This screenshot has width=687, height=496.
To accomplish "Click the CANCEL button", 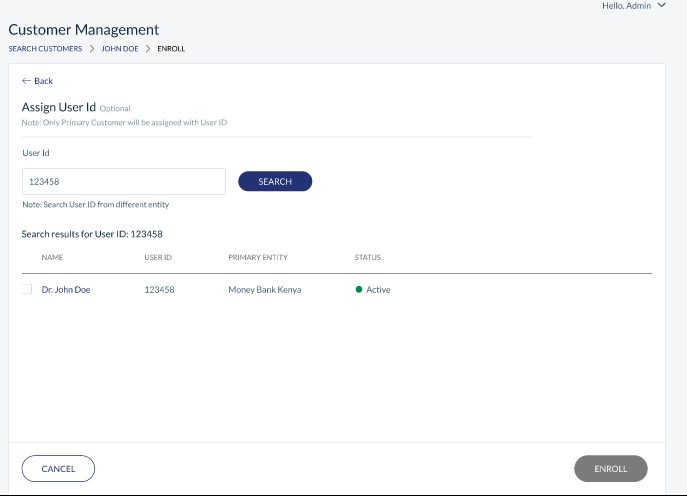I will pyautogui.click(x=58, y=468).
